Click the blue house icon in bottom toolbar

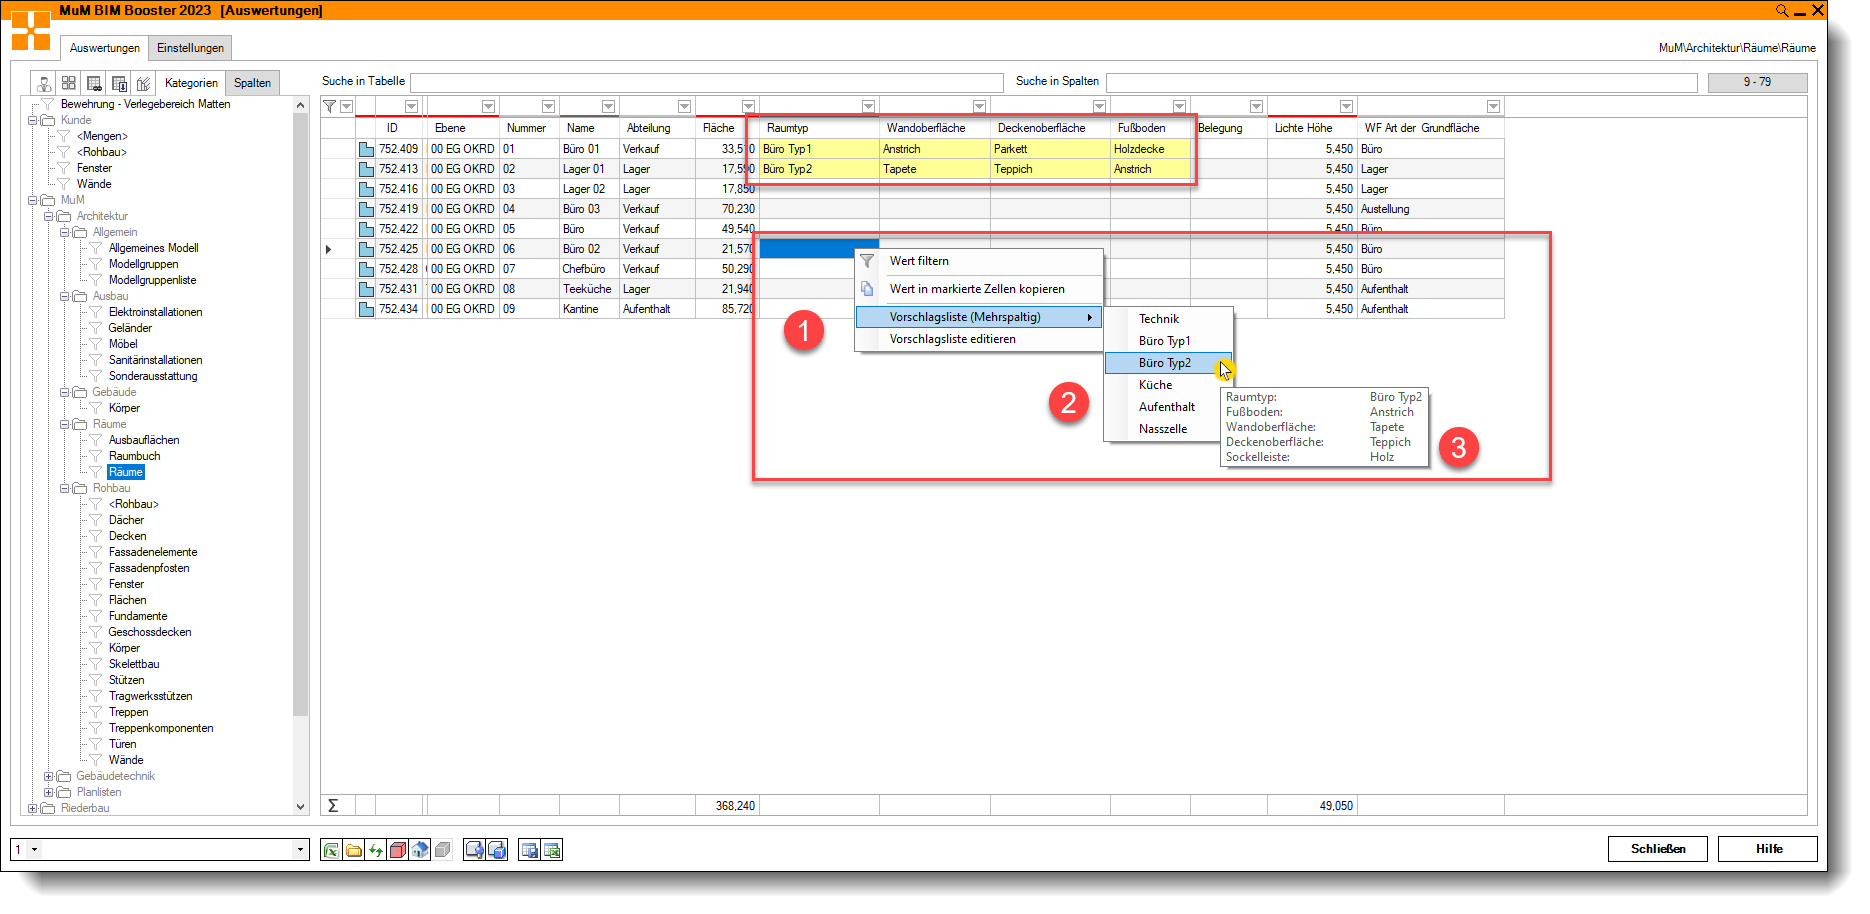(420, 850)
